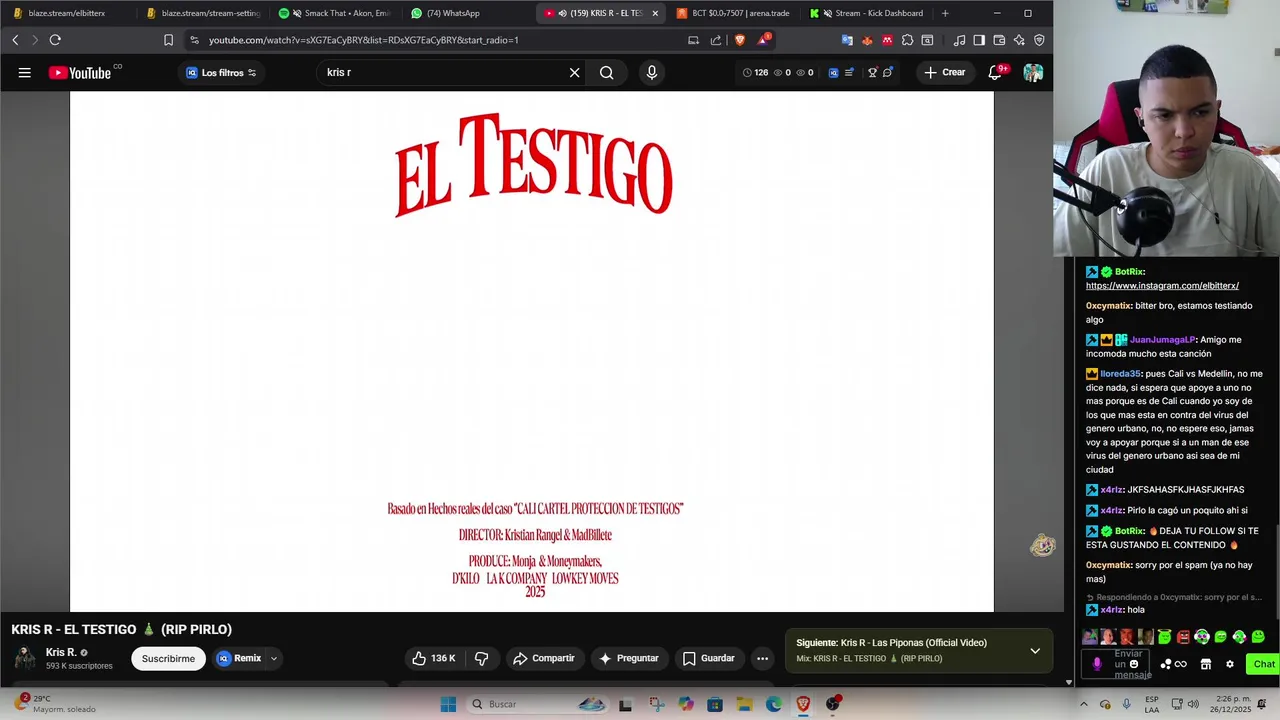Click the Kris R. channel name

pos(61,652)
